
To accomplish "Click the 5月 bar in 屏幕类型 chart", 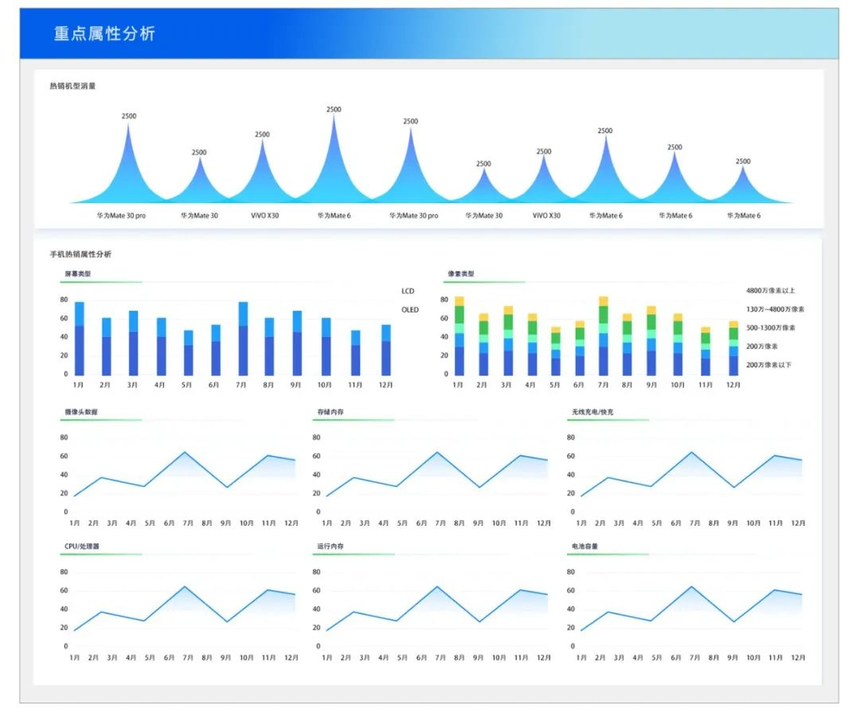I will tap(188, 353).
